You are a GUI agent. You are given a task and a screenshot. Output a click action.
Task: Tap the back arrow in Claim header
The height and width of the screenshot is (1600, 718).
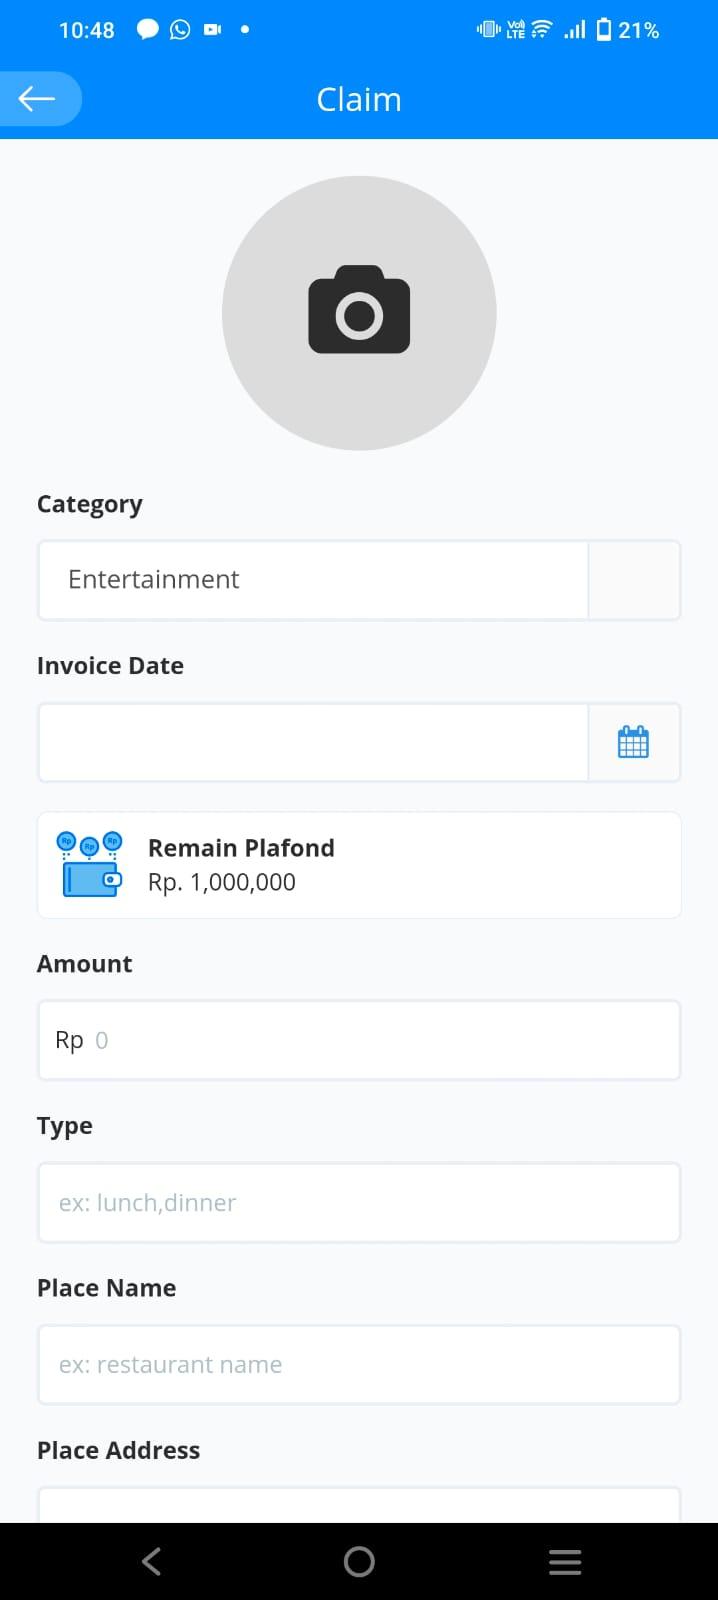(37, 98)
